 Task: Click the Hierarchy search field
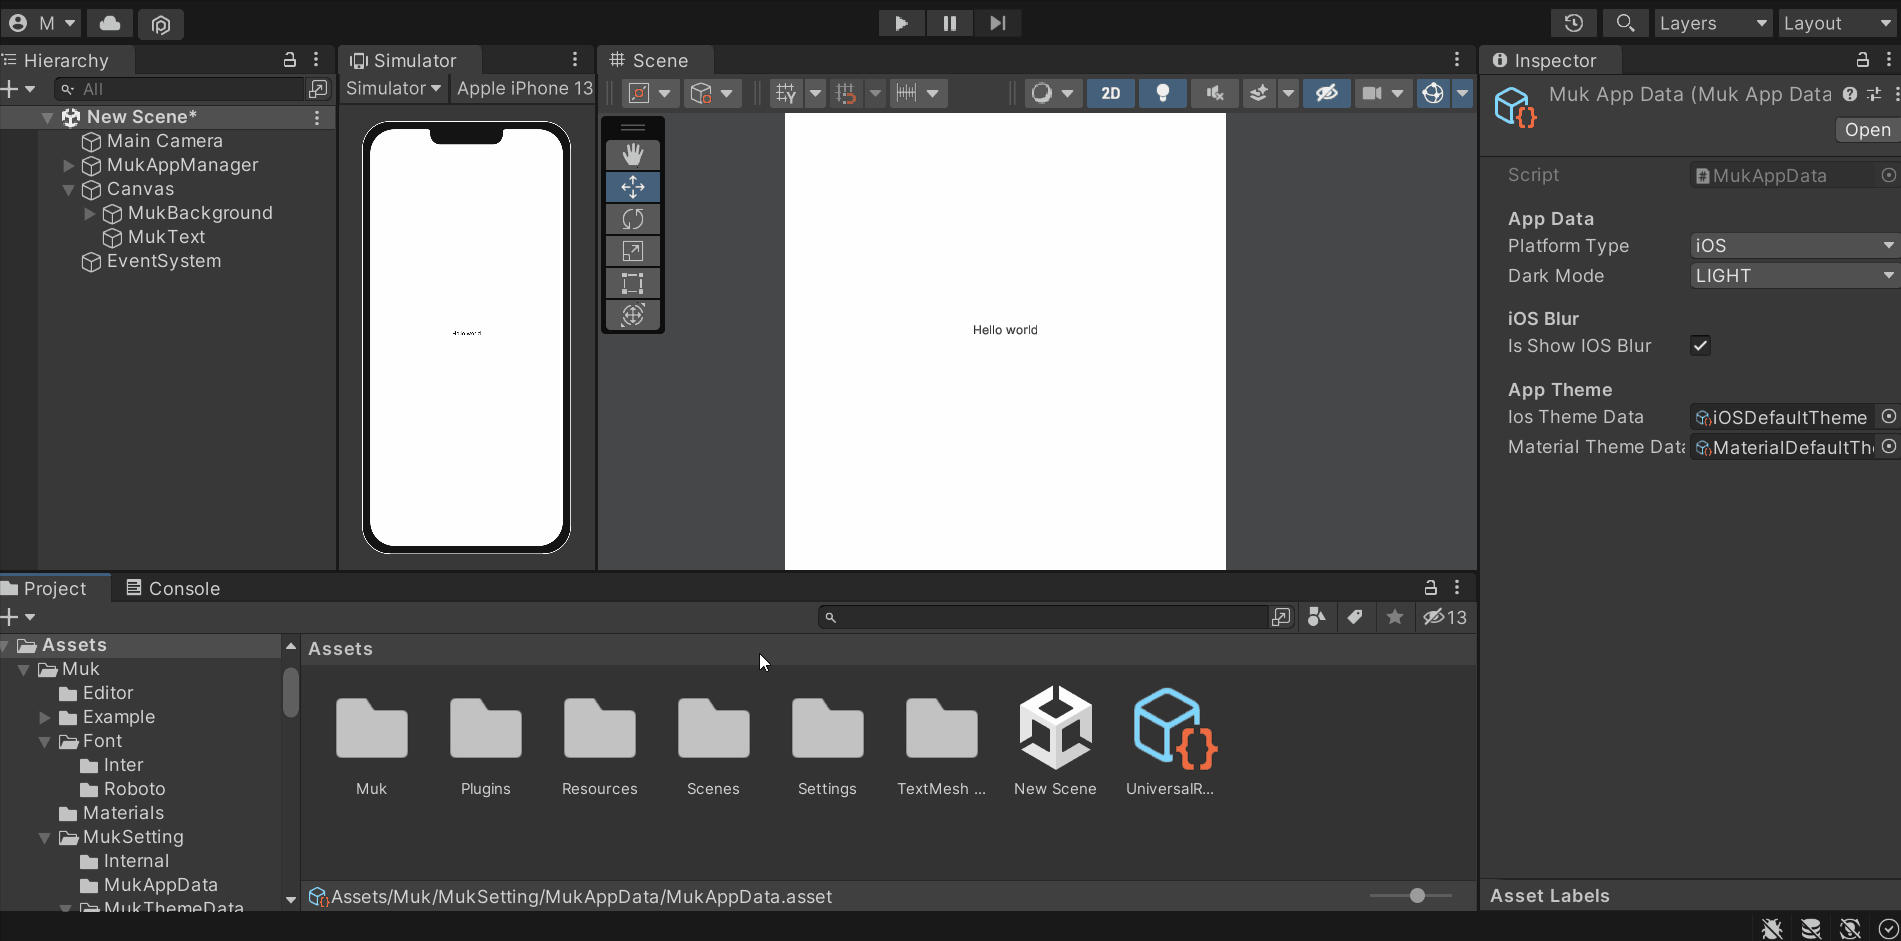(x=180, y=89)
